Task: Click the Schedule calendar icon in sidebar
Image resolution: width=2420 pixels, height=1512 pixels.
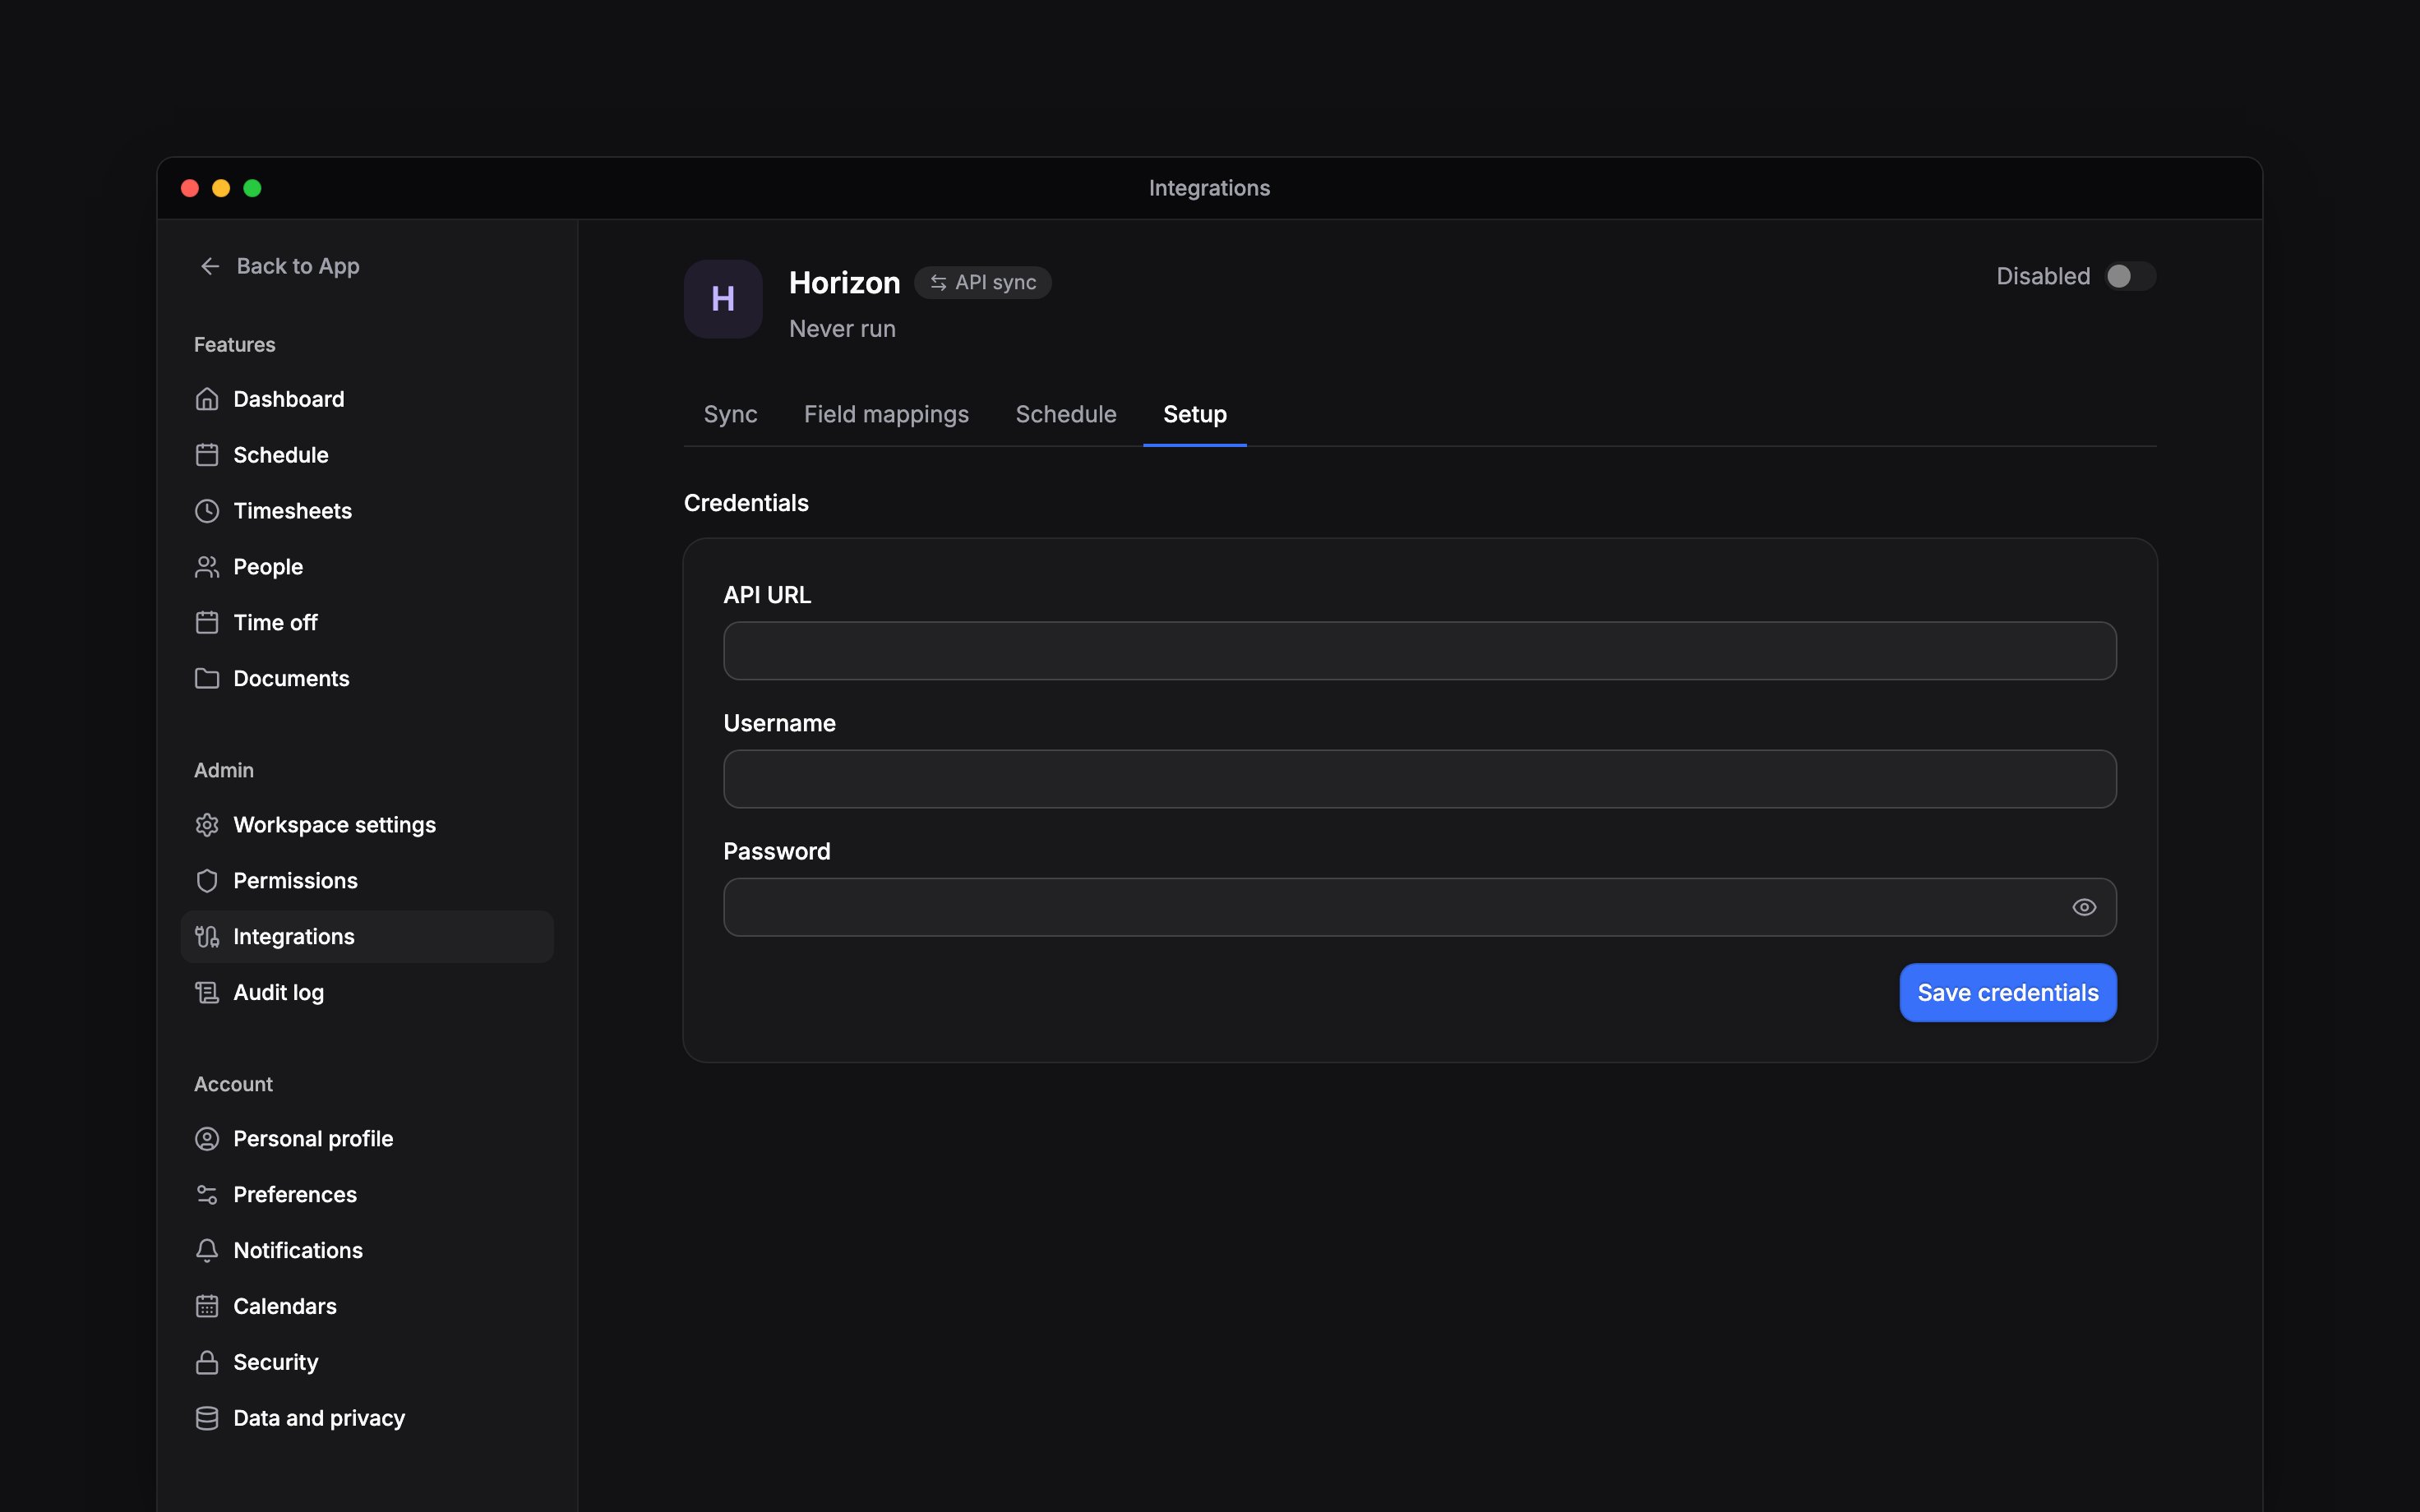Action: pos(207,455)
